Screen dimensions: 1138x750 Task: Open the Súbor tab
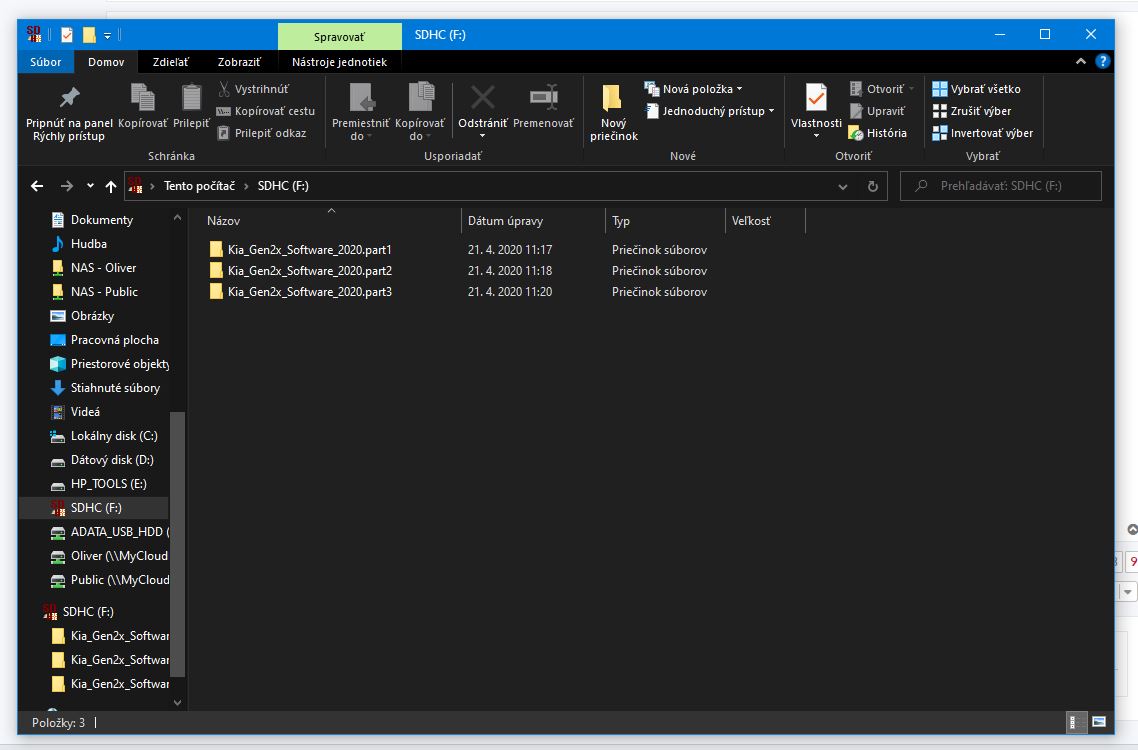click(x=46, y=62)
